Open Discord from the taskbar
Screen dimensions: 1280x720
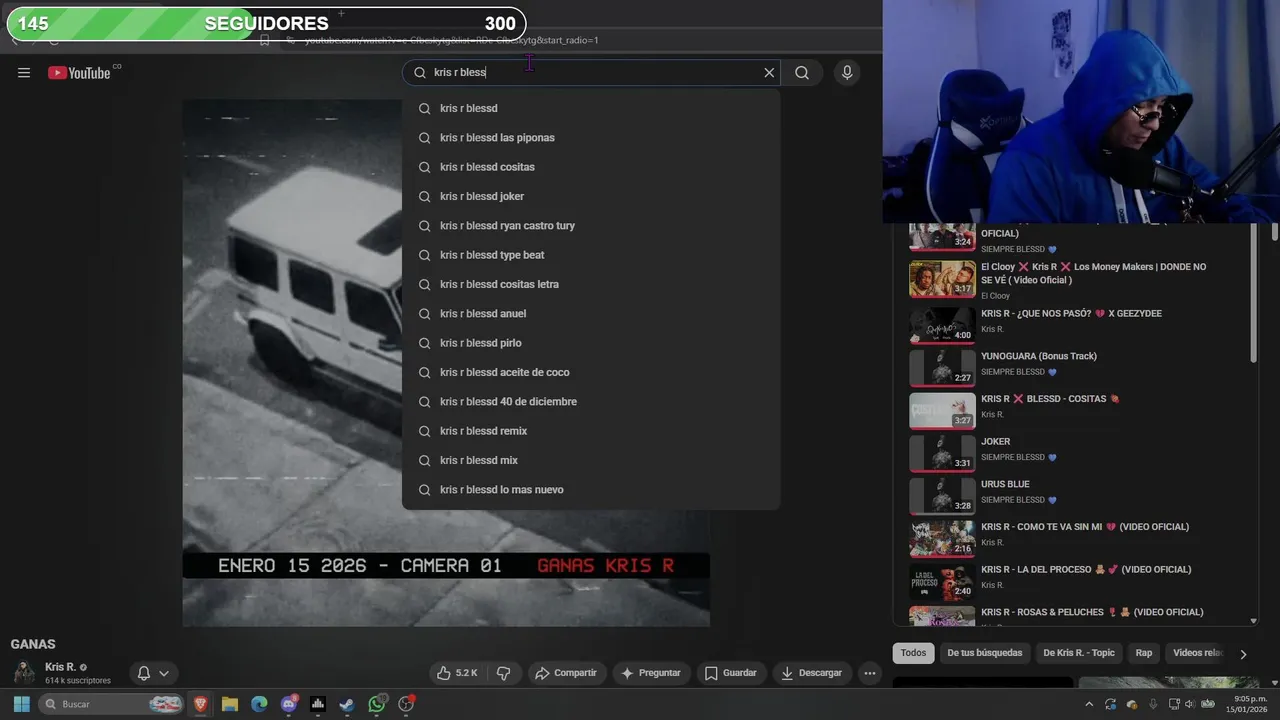tap(289, 704)
